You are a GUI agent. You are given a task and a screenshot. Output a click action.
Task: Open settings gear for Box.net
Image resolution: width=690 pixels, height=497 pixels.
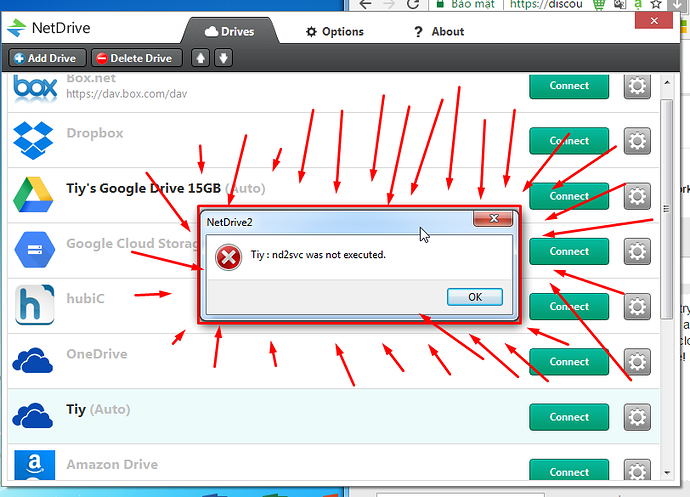[637, 86]
